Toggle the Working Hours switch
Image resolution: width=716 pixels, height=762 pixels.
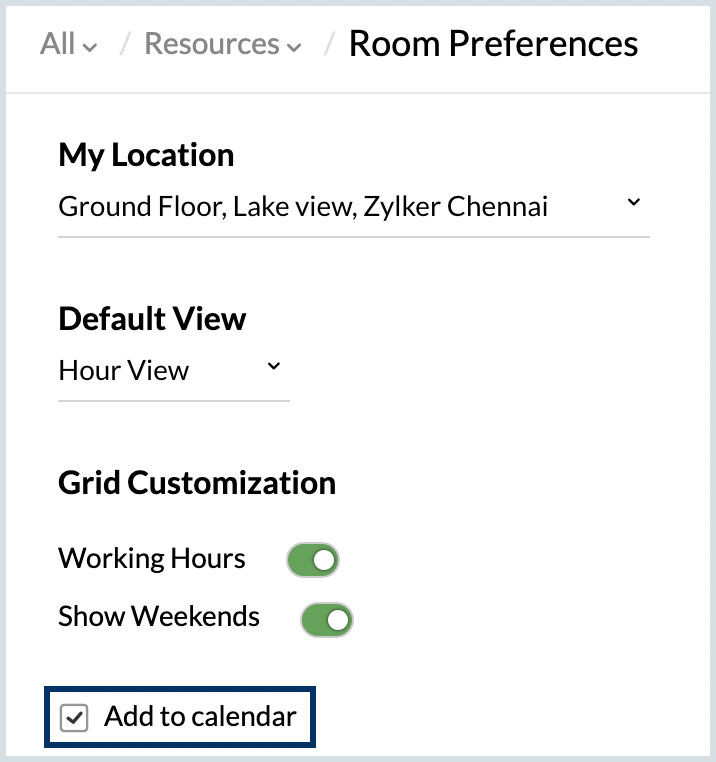[x=313, y=560]
